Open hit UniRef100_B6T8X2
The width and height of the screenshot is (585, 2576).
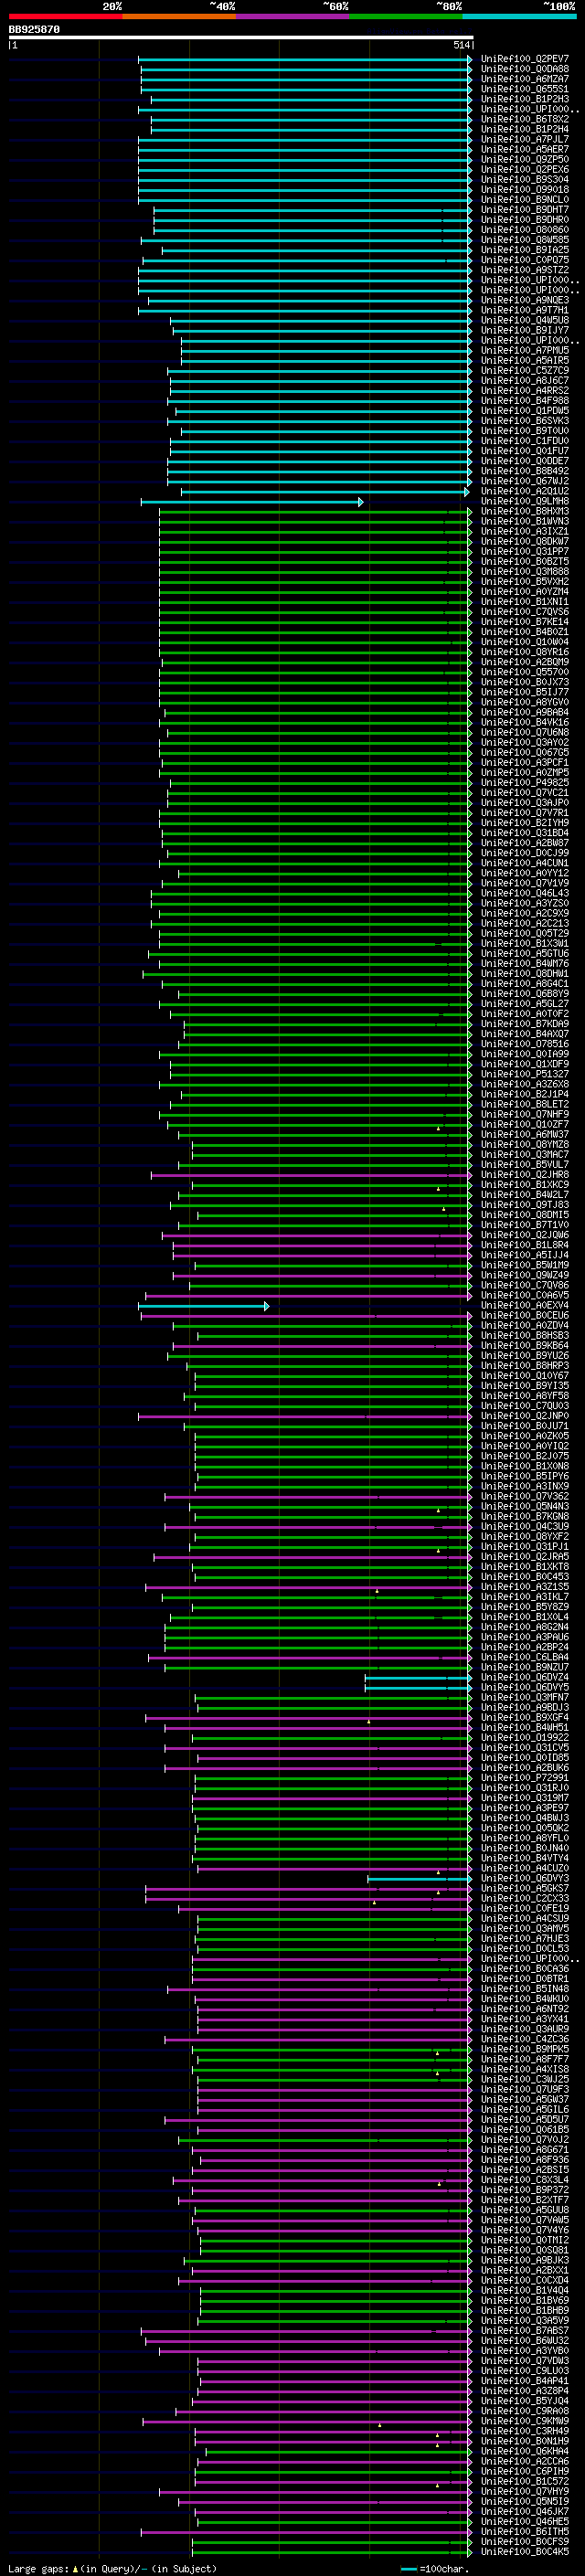pos(525,119)
